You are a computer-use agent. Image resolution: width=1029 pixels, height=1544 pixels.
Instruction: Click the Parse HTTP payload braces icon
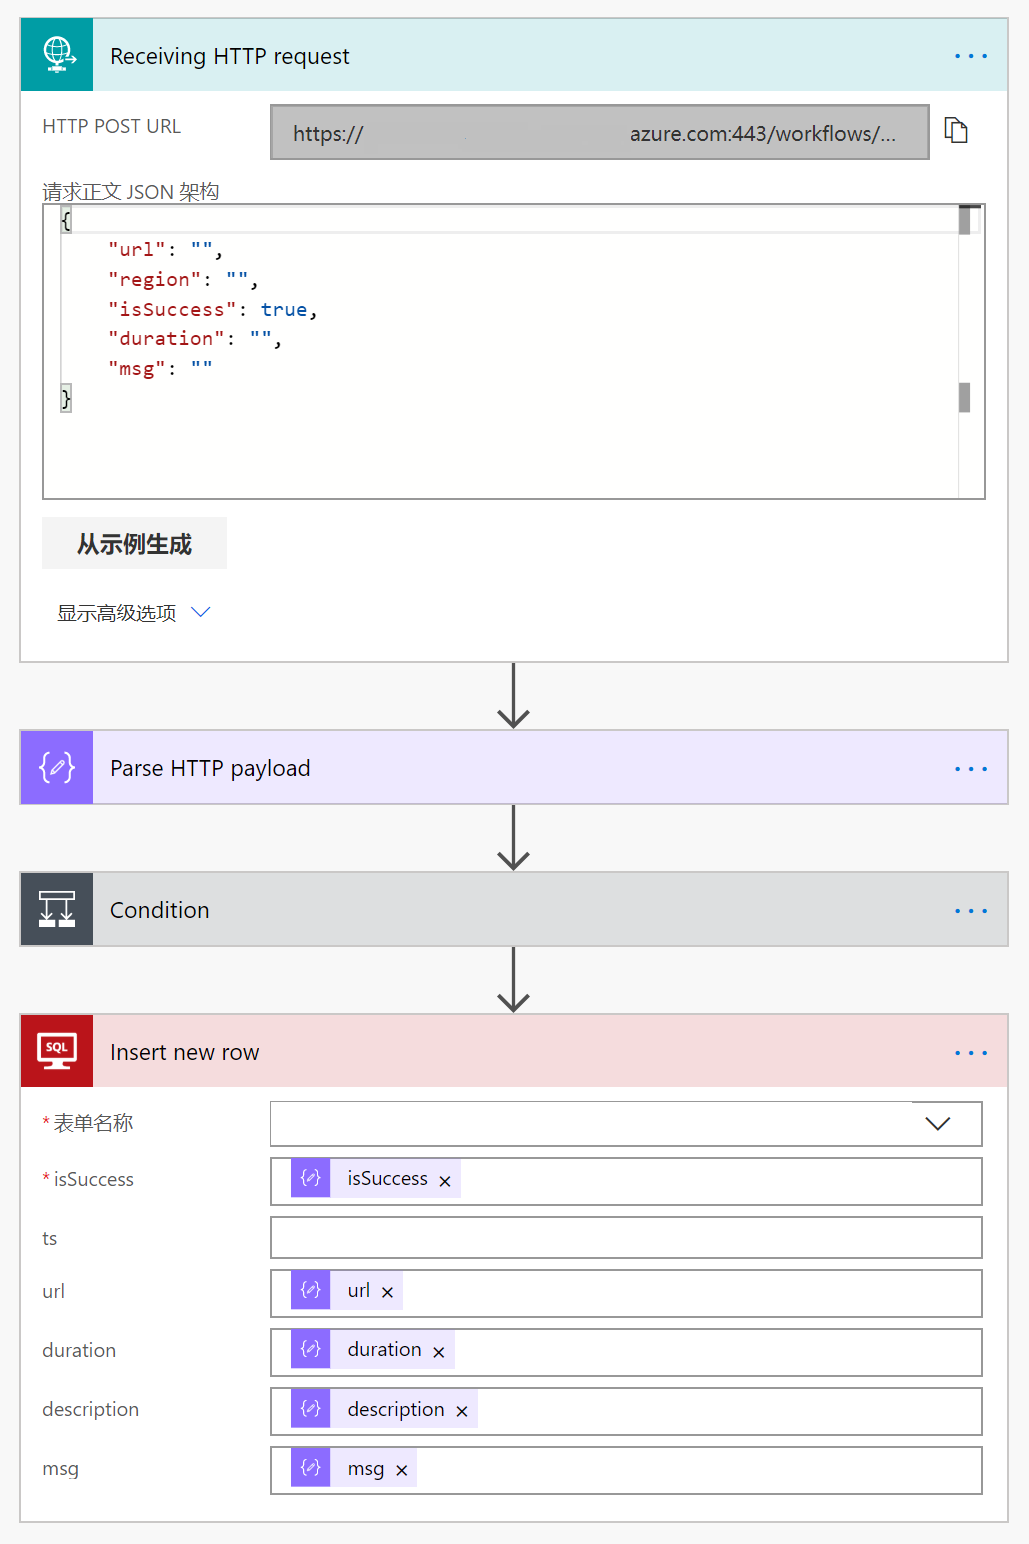pyautogui.click(x=56, y=767)
